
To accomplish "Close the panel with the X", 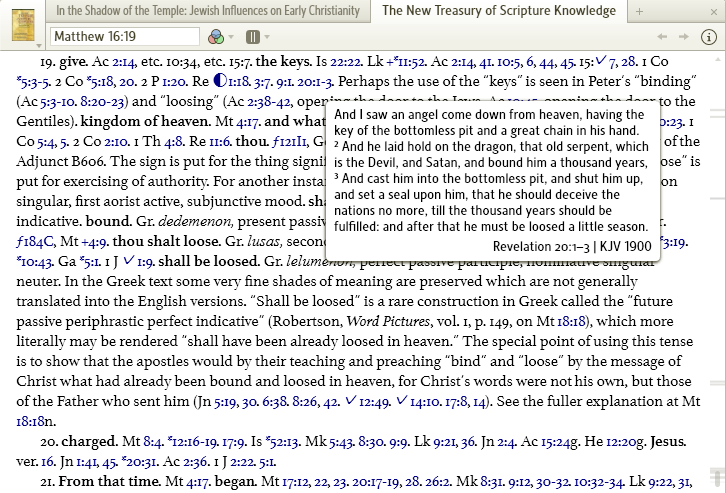I will point(714,12).
